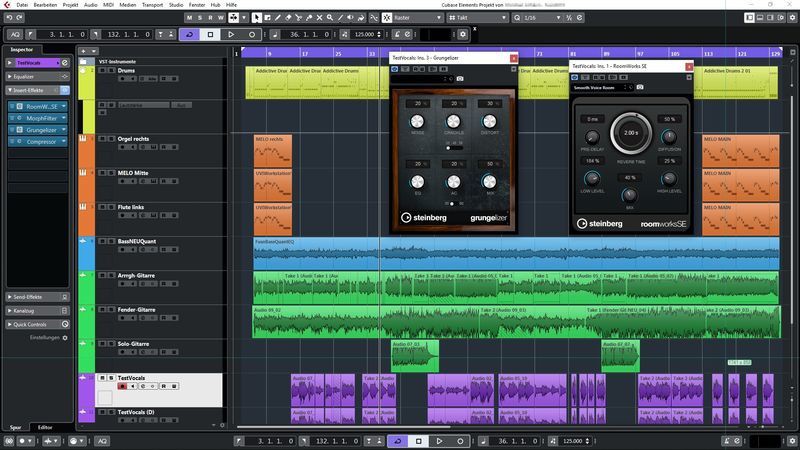The image size is (800, 450).
Task: Click the add track plus button
Action: (x=83, y=50)
